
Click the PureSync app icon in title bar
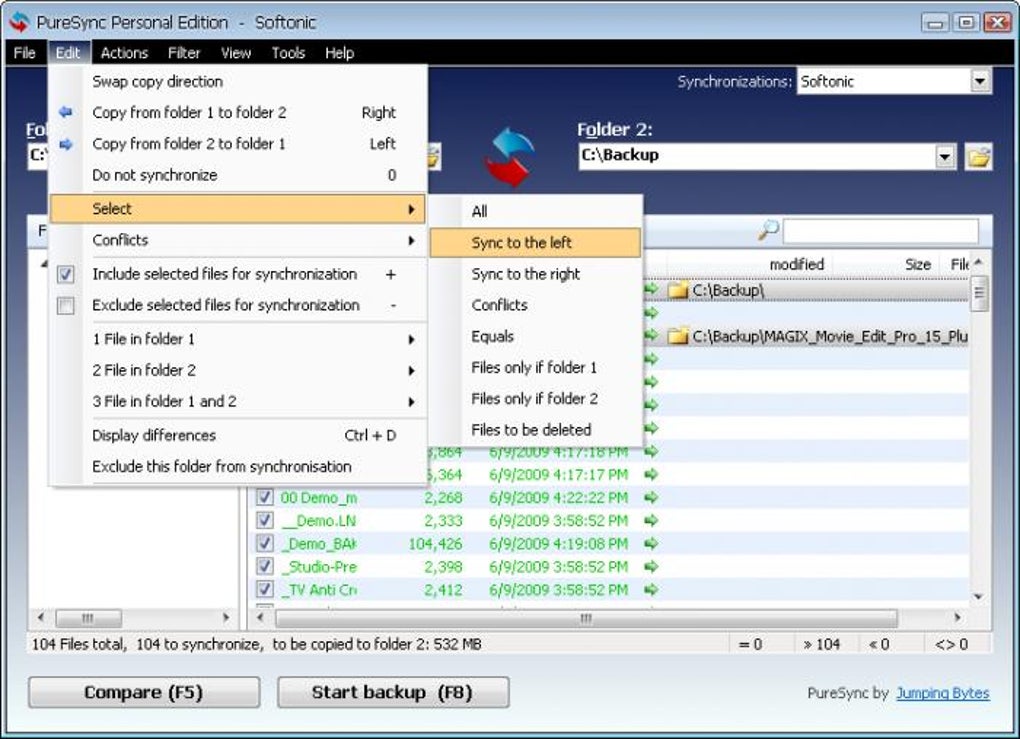click(x=19, y=21)
